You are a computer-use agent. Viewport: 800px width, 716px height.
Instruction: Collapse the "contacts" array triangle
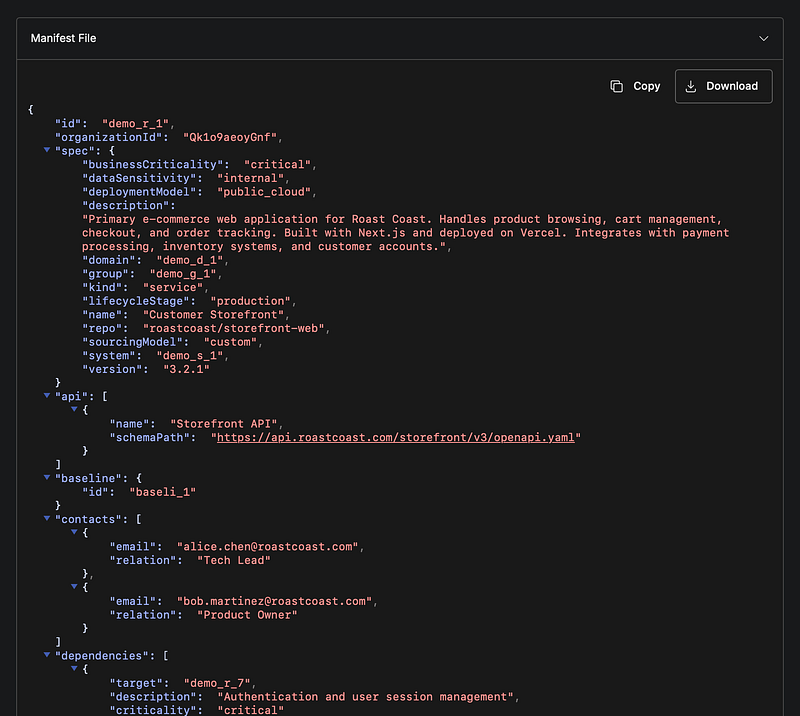47,519
